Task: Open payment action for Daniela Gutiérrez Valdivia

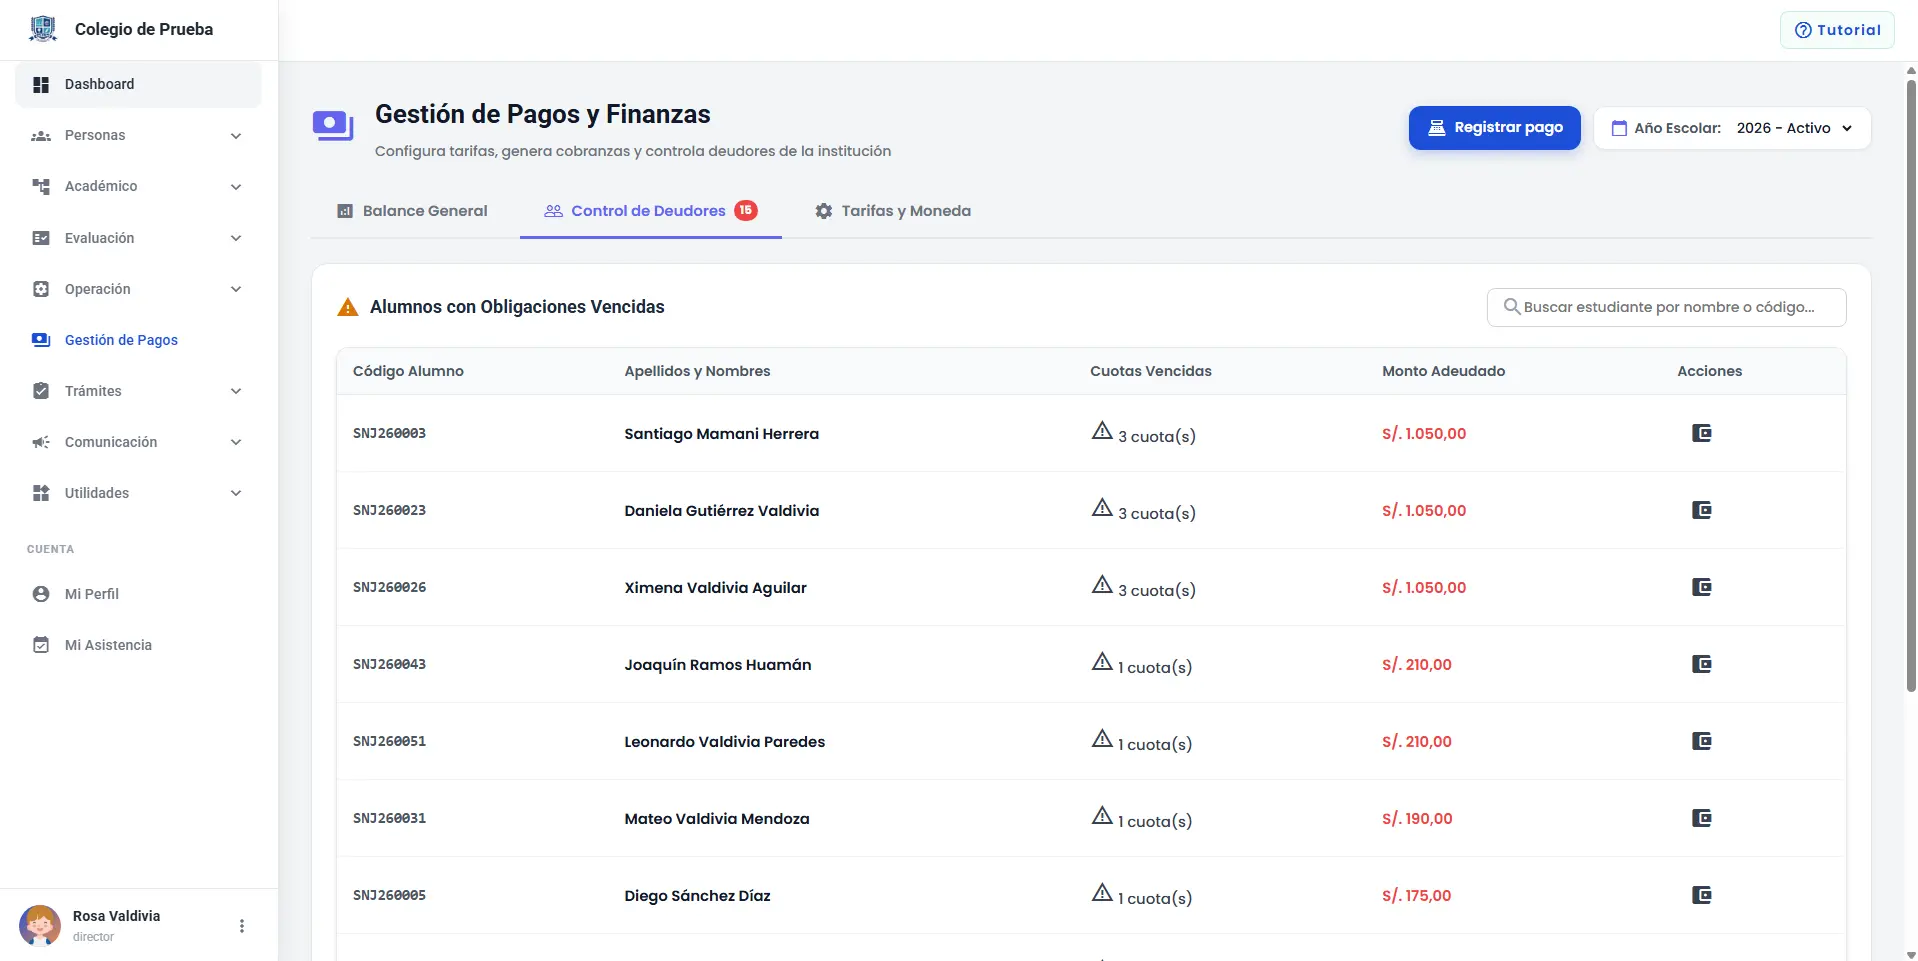Action: 1701,510
